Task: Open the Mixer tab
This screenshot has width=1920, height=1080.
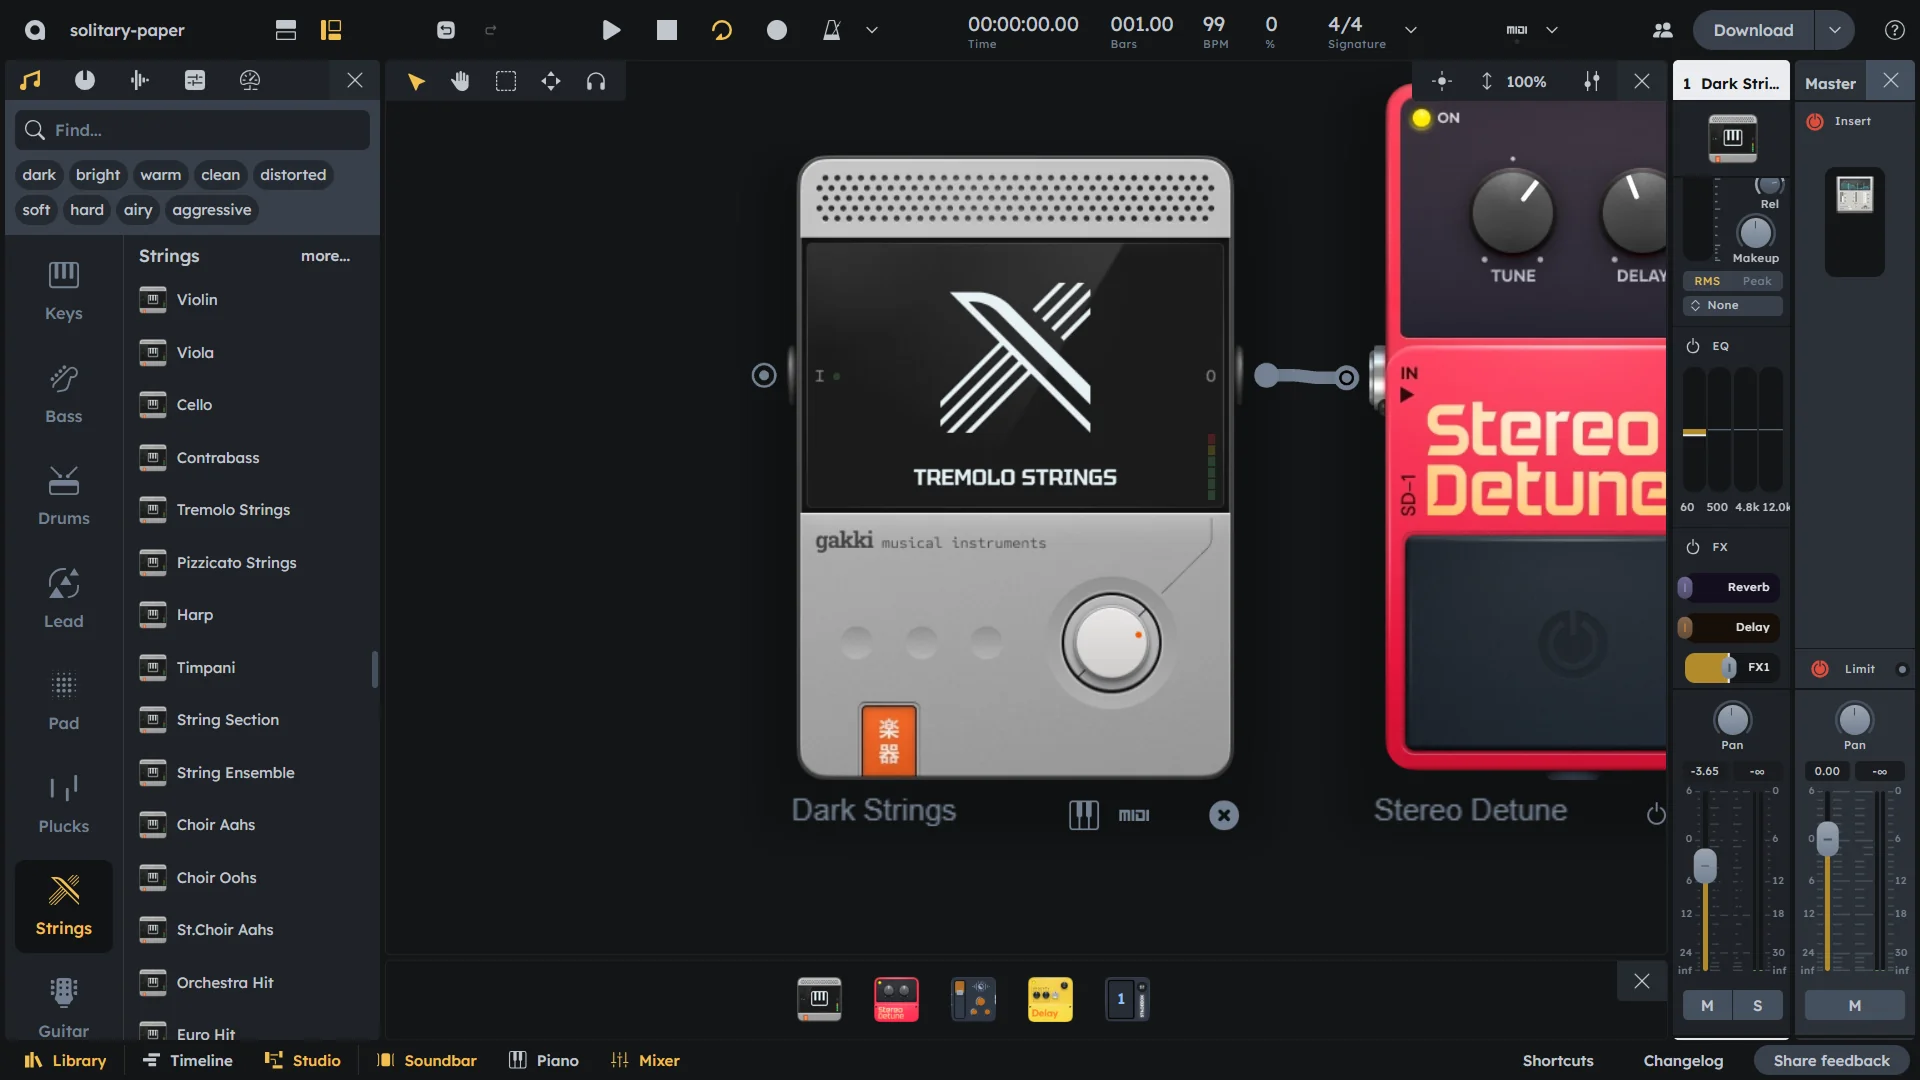Action: point(645,1060)
